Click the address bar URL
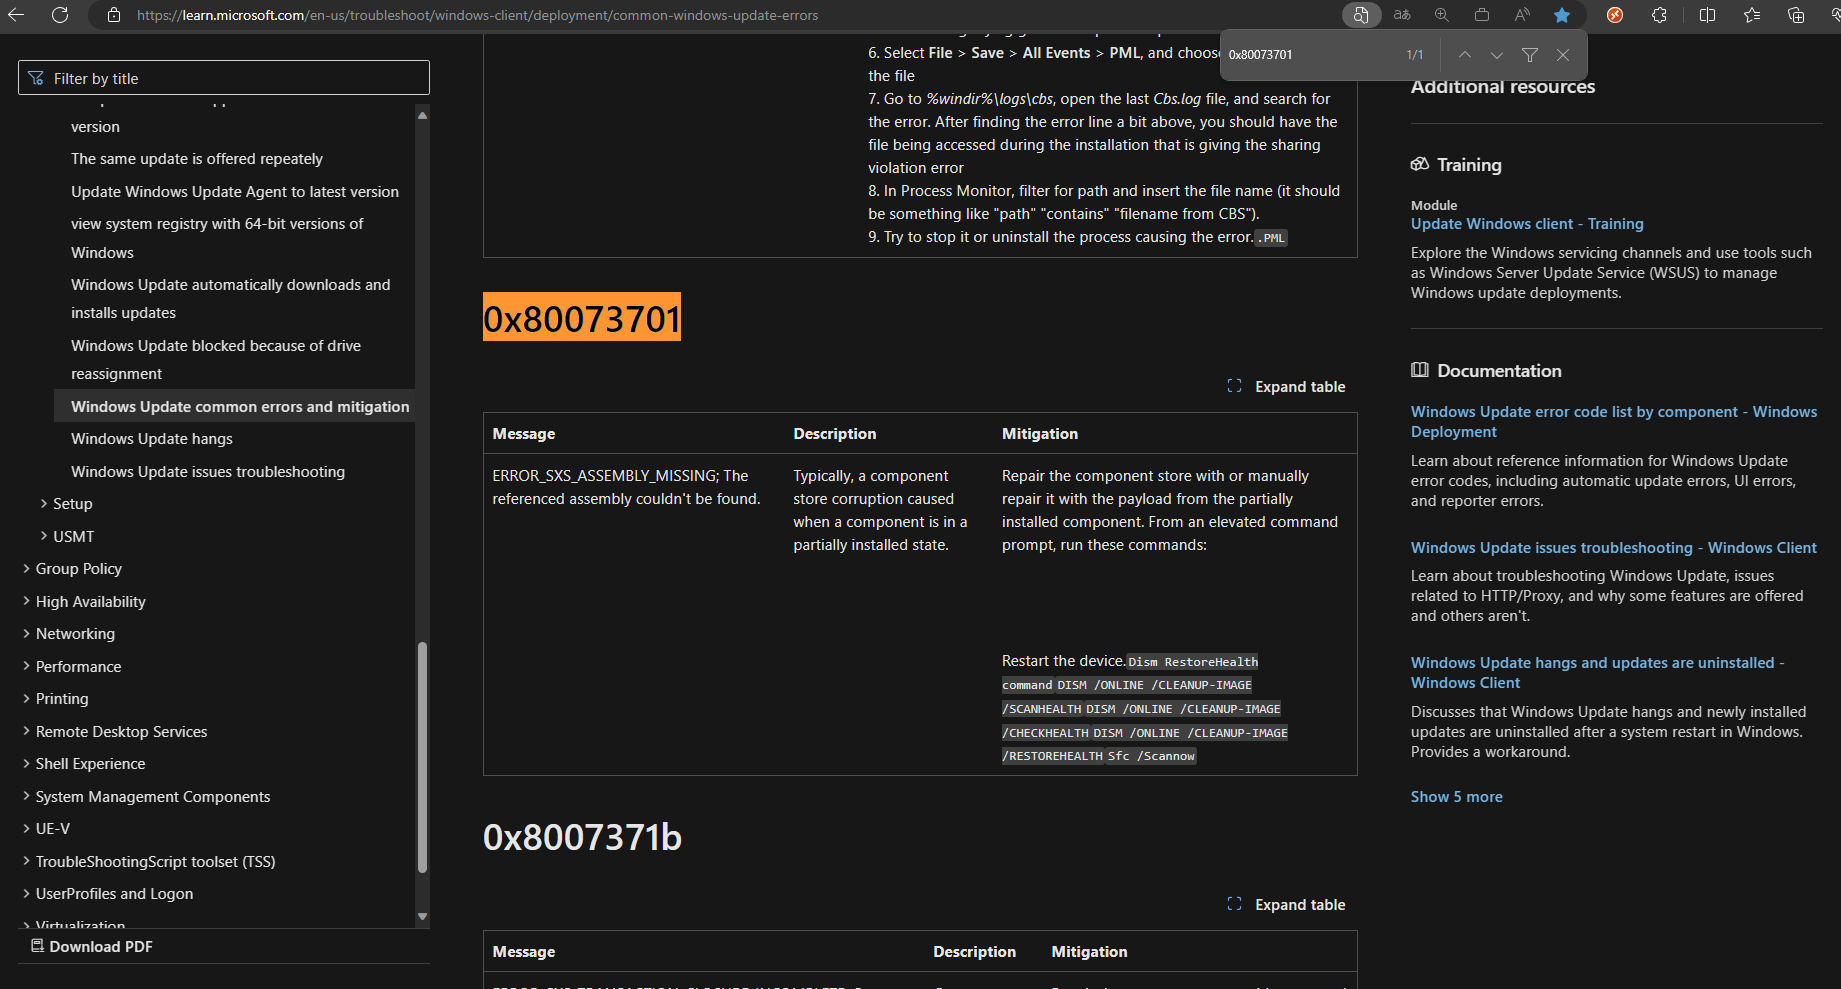1841x989 pixels. (478, 15)
